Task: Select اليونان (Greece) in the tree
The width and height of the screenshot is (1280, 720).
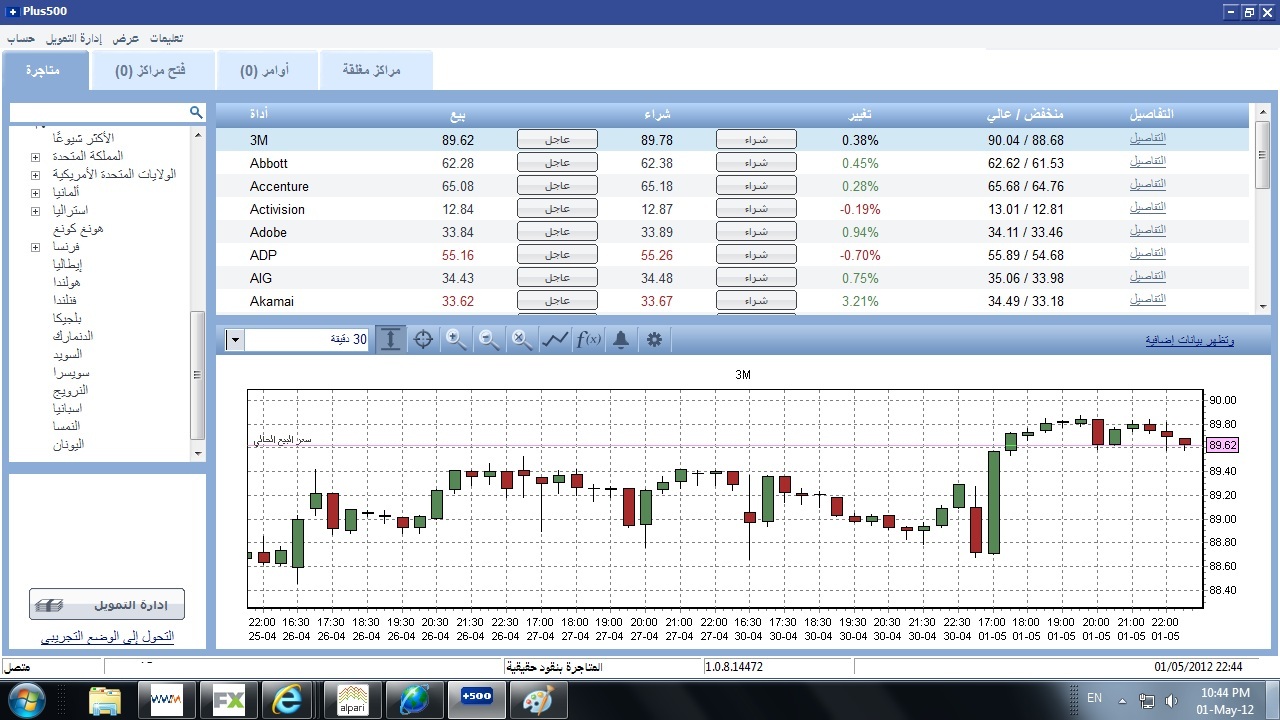Action: point(68,445)
